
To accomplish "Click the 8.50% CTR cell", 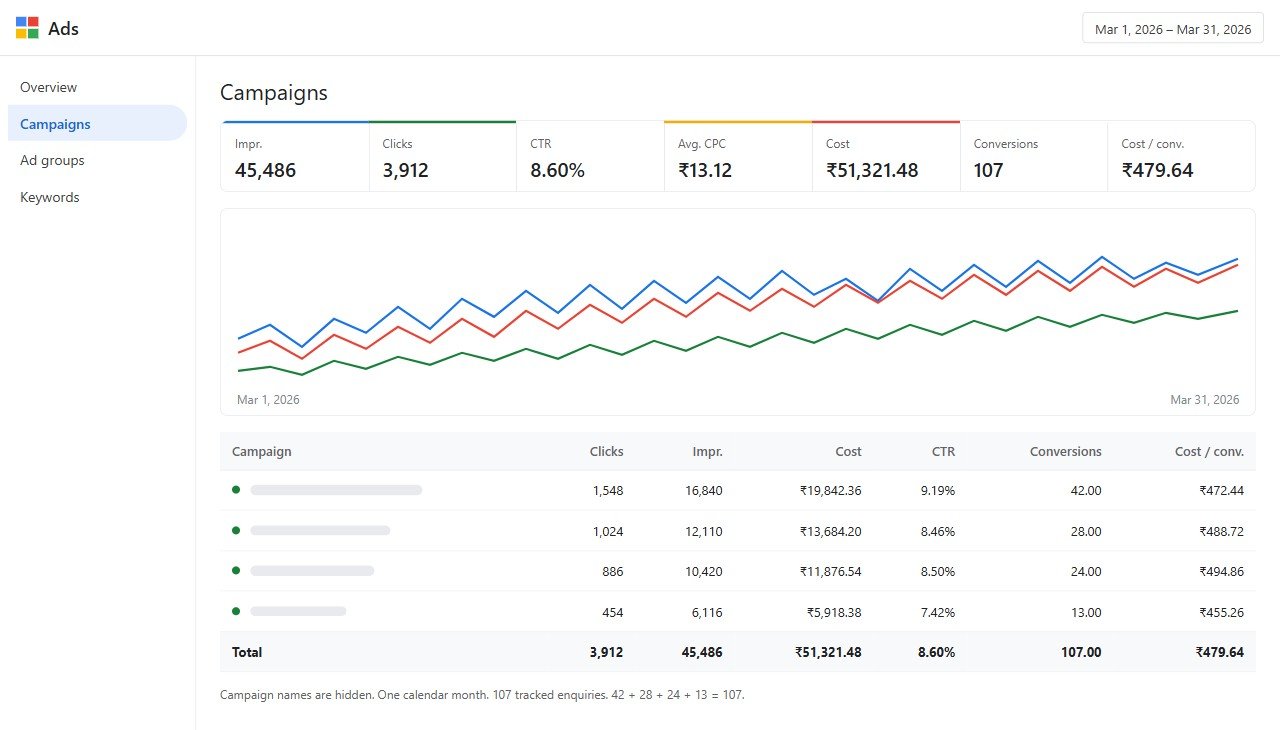I will click(x=938, y=571).
